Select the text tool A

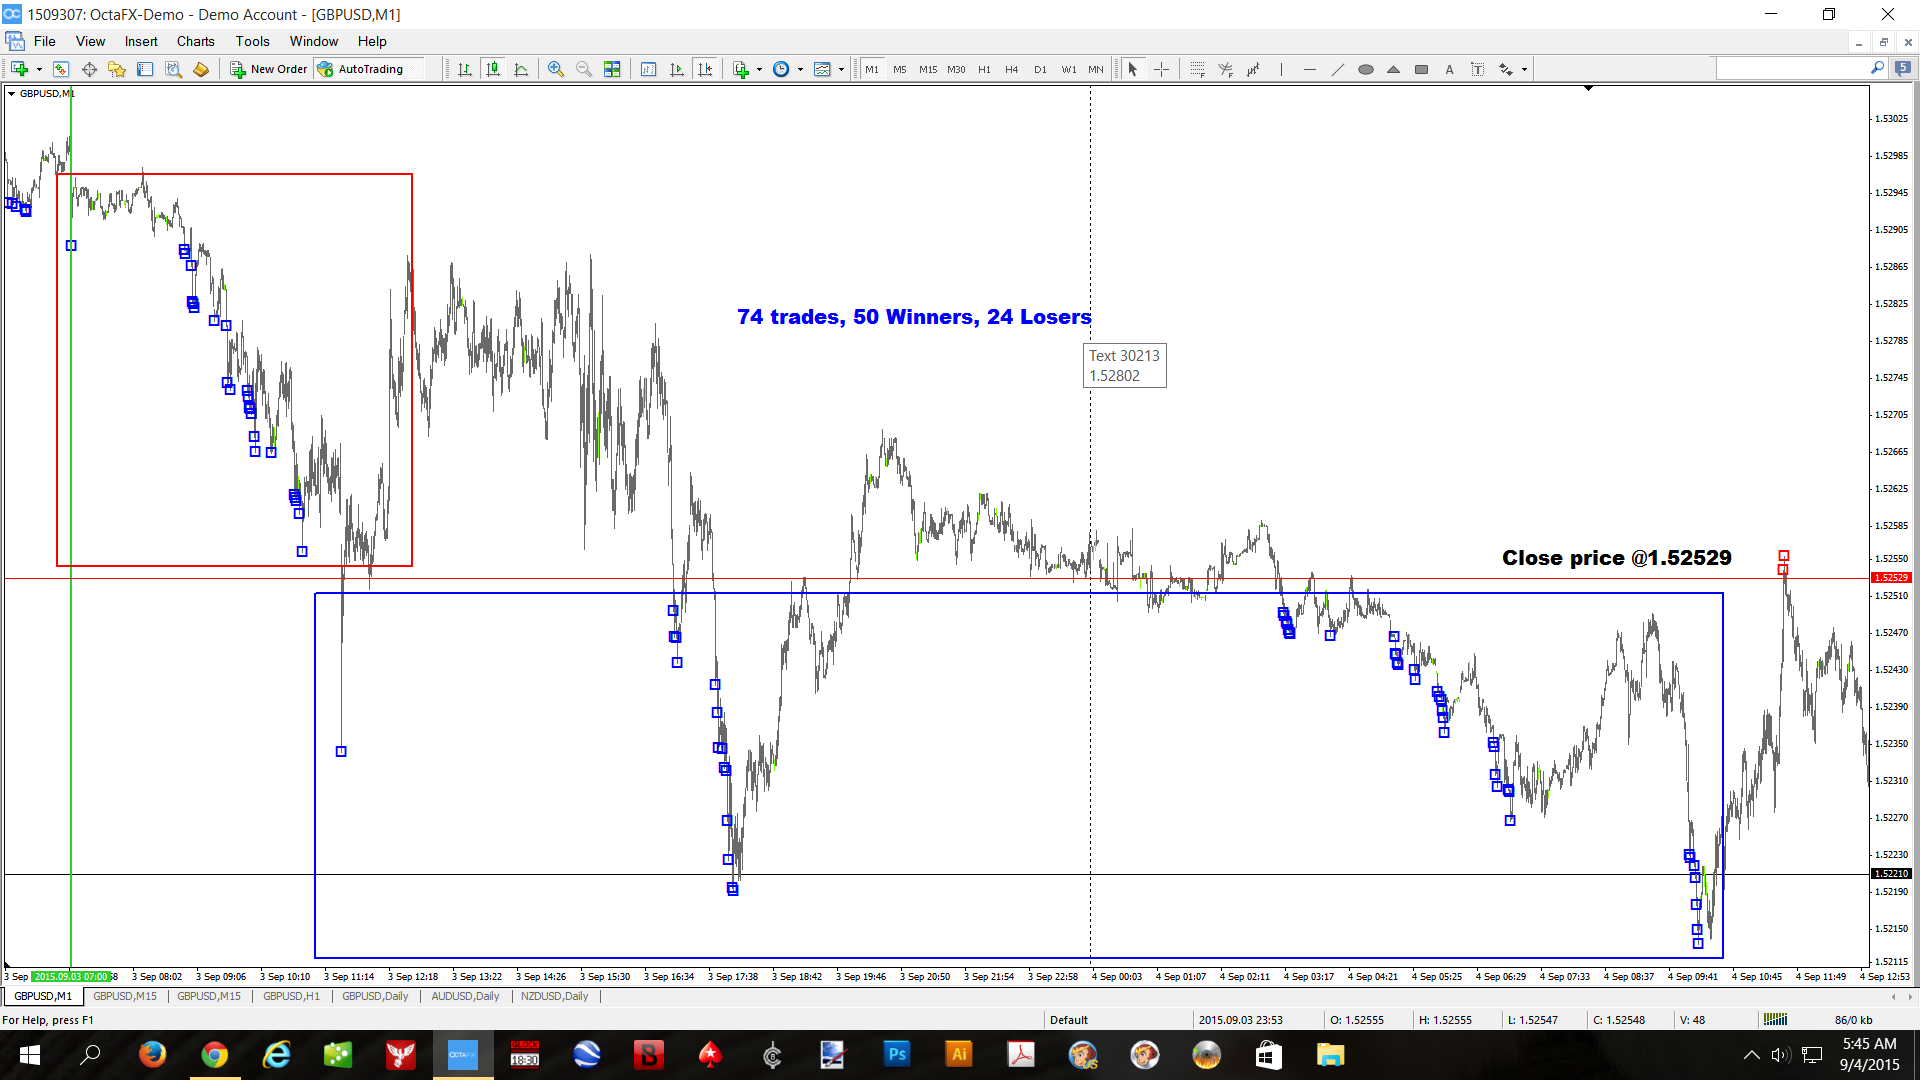point(1449,69)
